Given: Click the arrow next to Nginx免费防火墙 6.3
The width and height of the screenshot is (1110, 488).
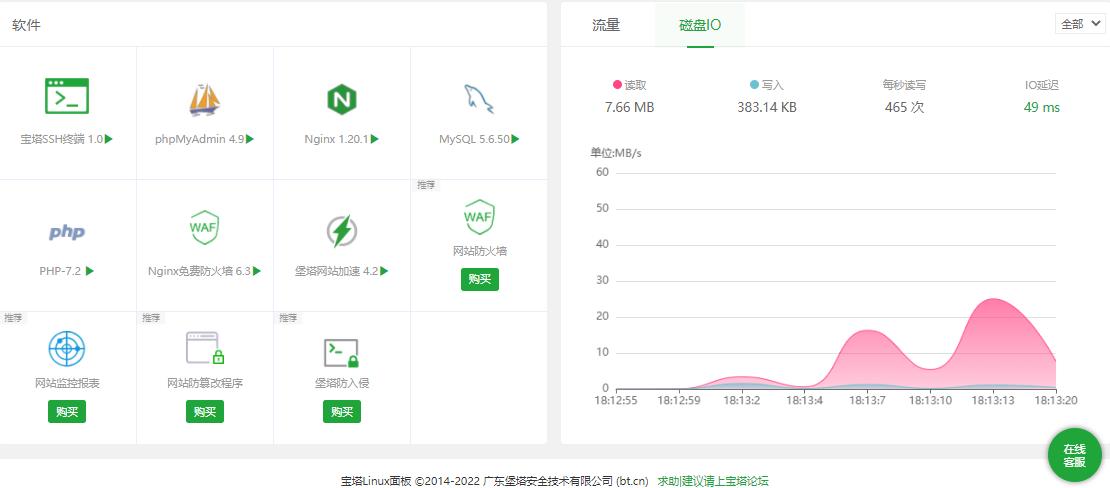Looking at the screenshot, I should [x=257, y=271].
